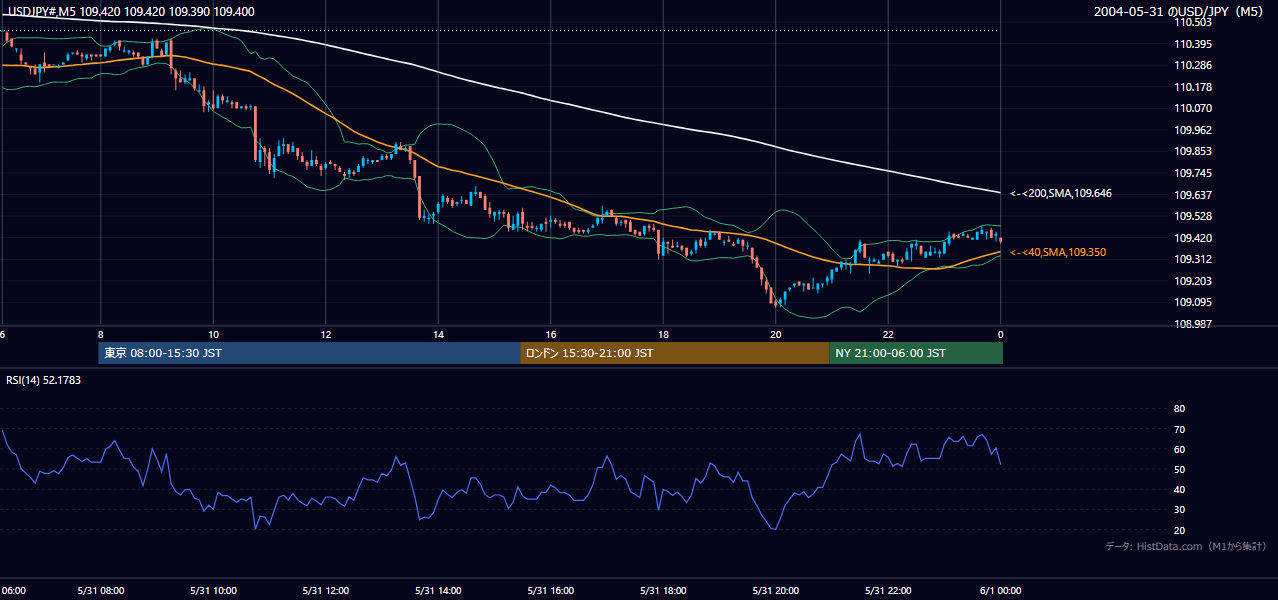Select the 5/31 10:00 bottom date label
The height and width of the screenshot is (600, 1278).
coord(213,591)
